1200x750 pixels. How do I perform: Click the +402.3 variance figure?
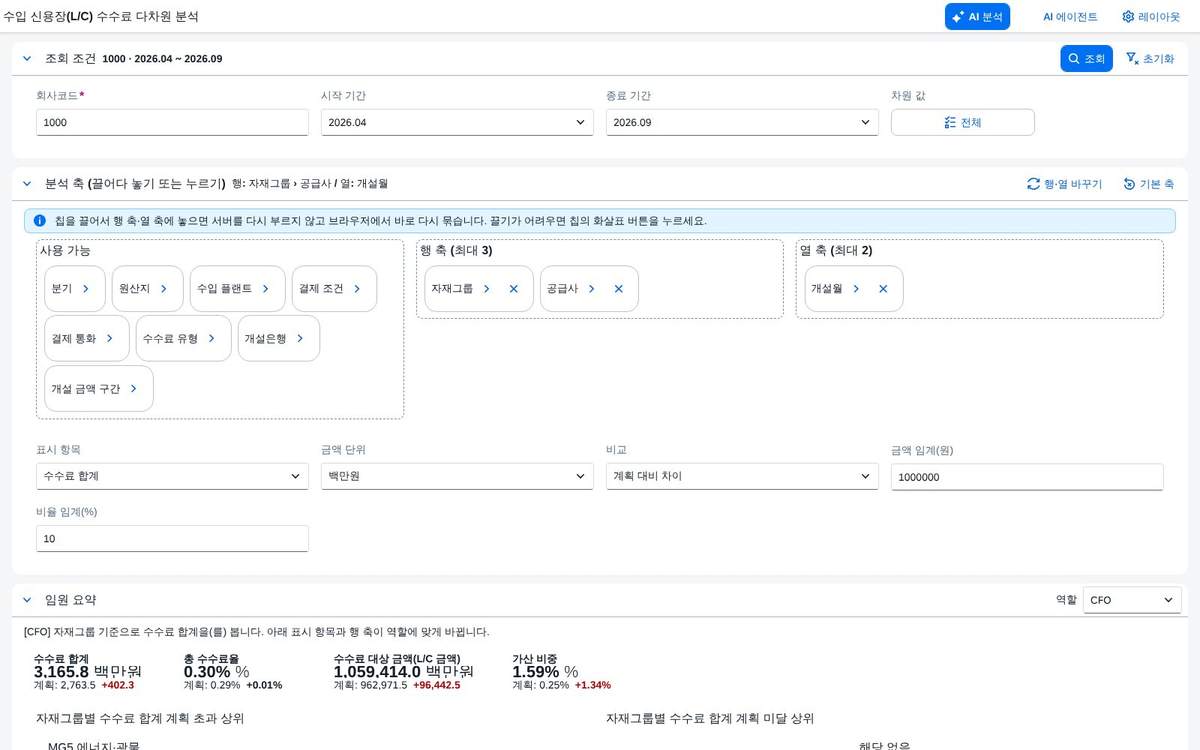(x=118, y=685)
